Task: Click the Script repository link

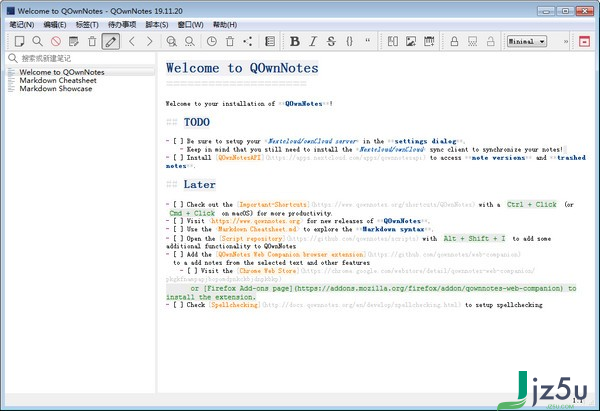Action: [x=251, y=238]
